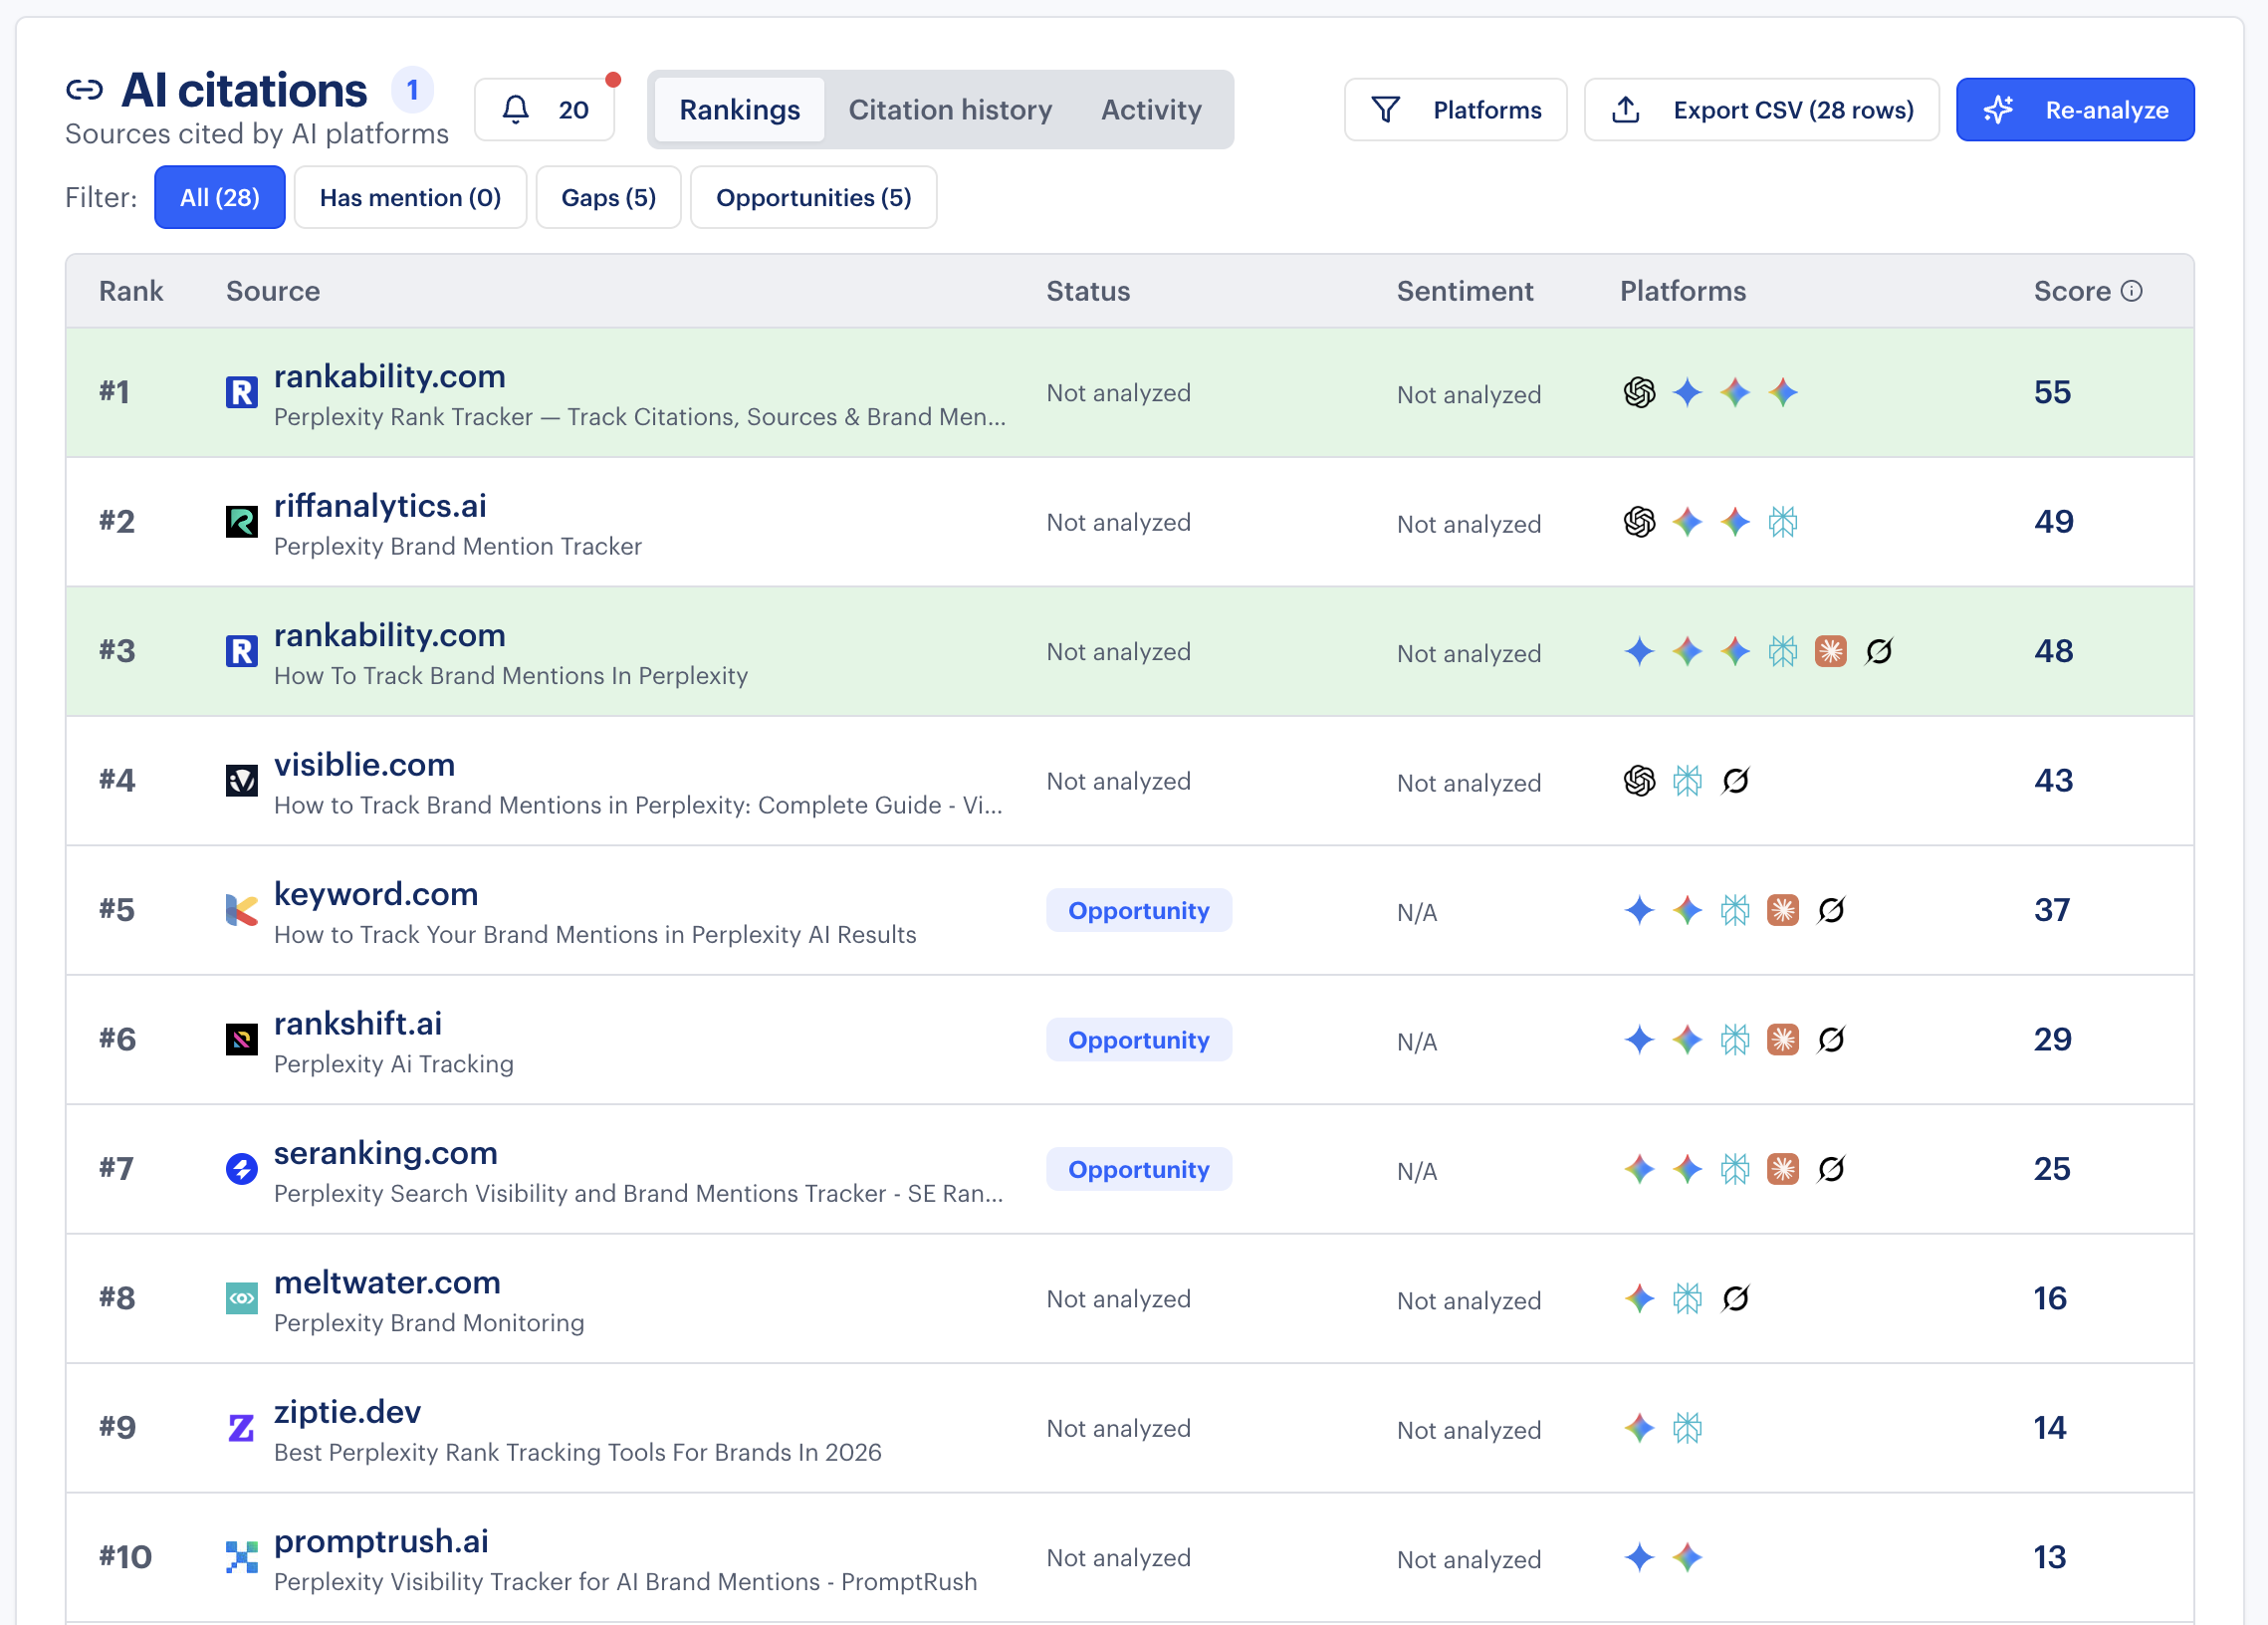This screenshot has width=2268, height=1625.
Task: Click the ChatGPT icon in visiblie.com row
Action: (x=1639, y=780)
